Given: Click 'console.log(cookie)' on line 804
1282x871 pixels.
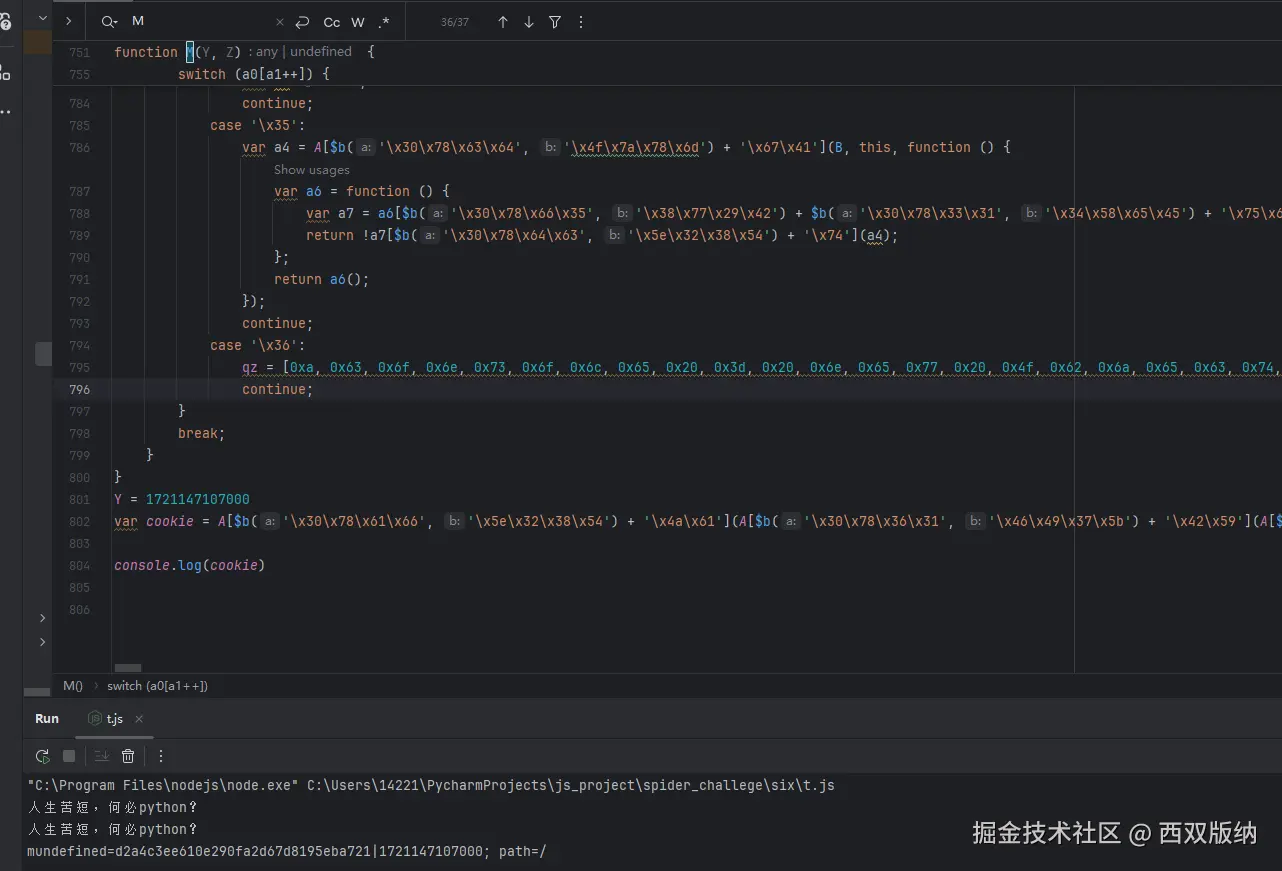Looking at the screenshot, I should (x=189, y=566).
